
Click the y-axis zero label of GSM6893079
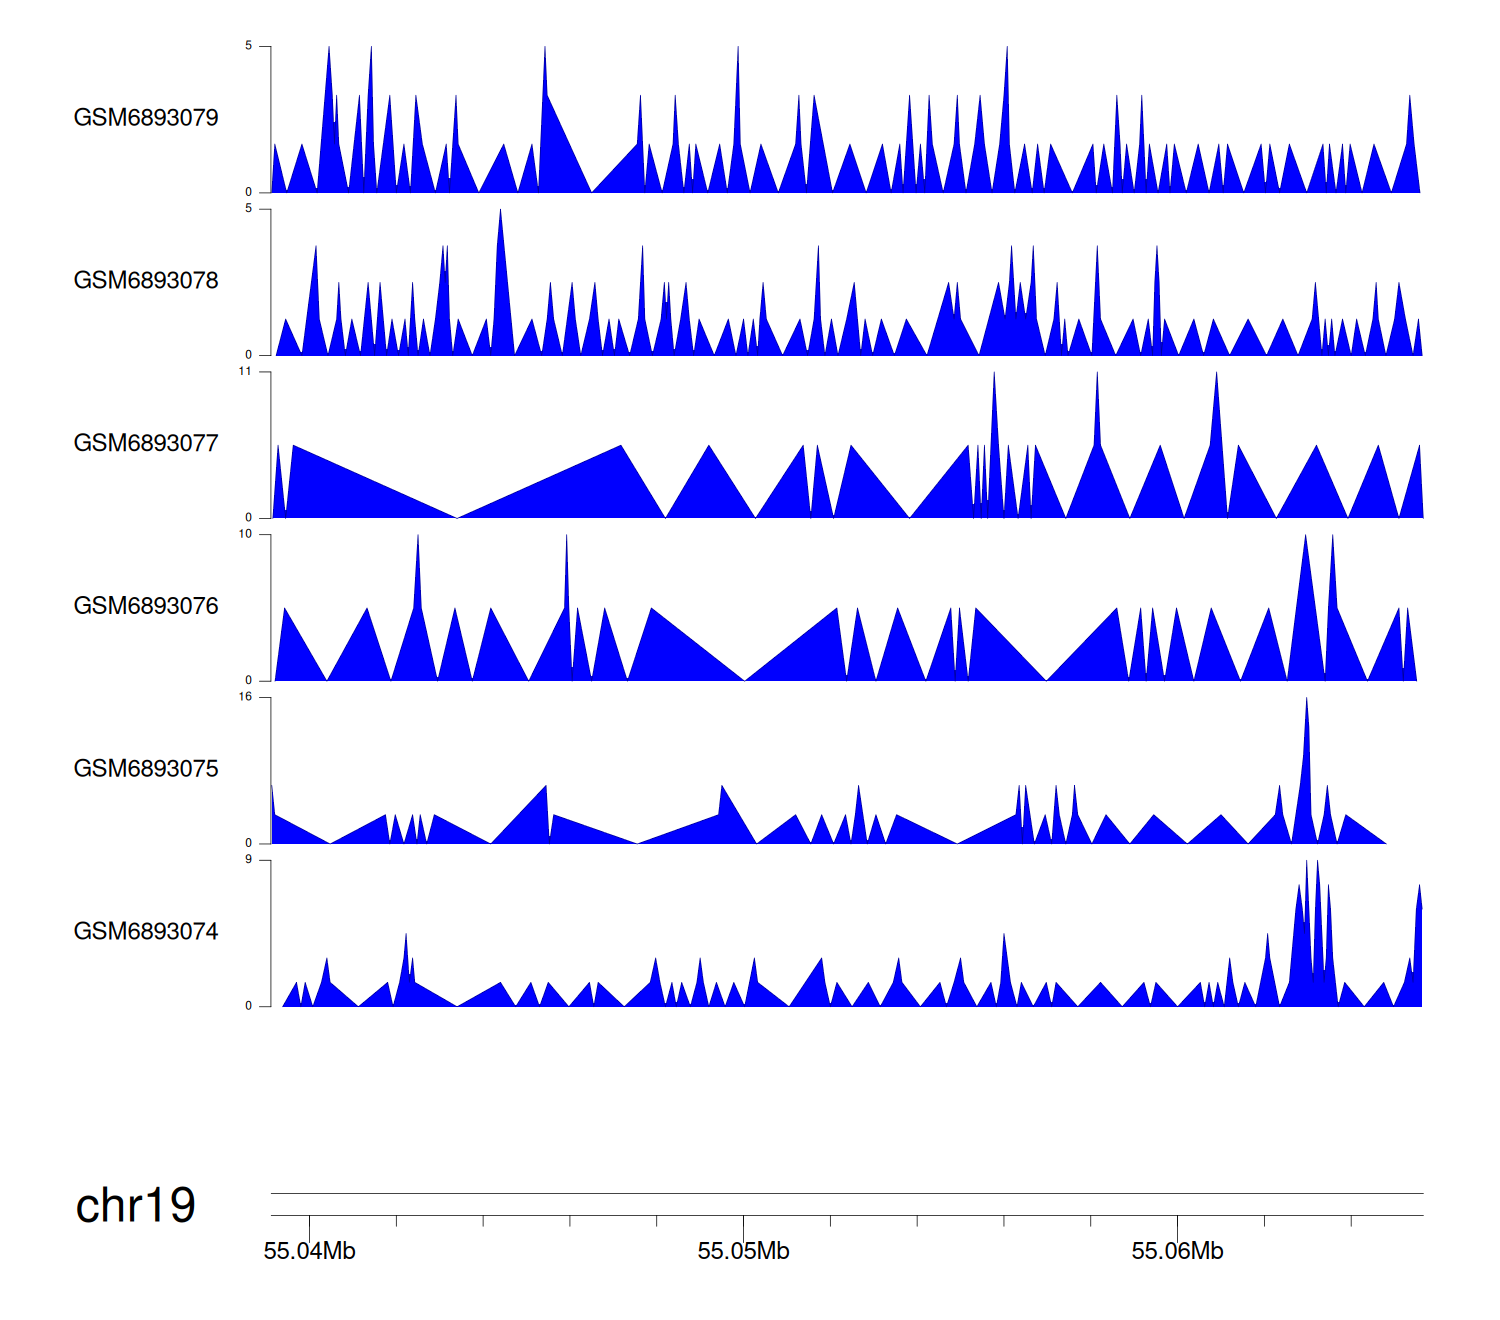point(249,192)
